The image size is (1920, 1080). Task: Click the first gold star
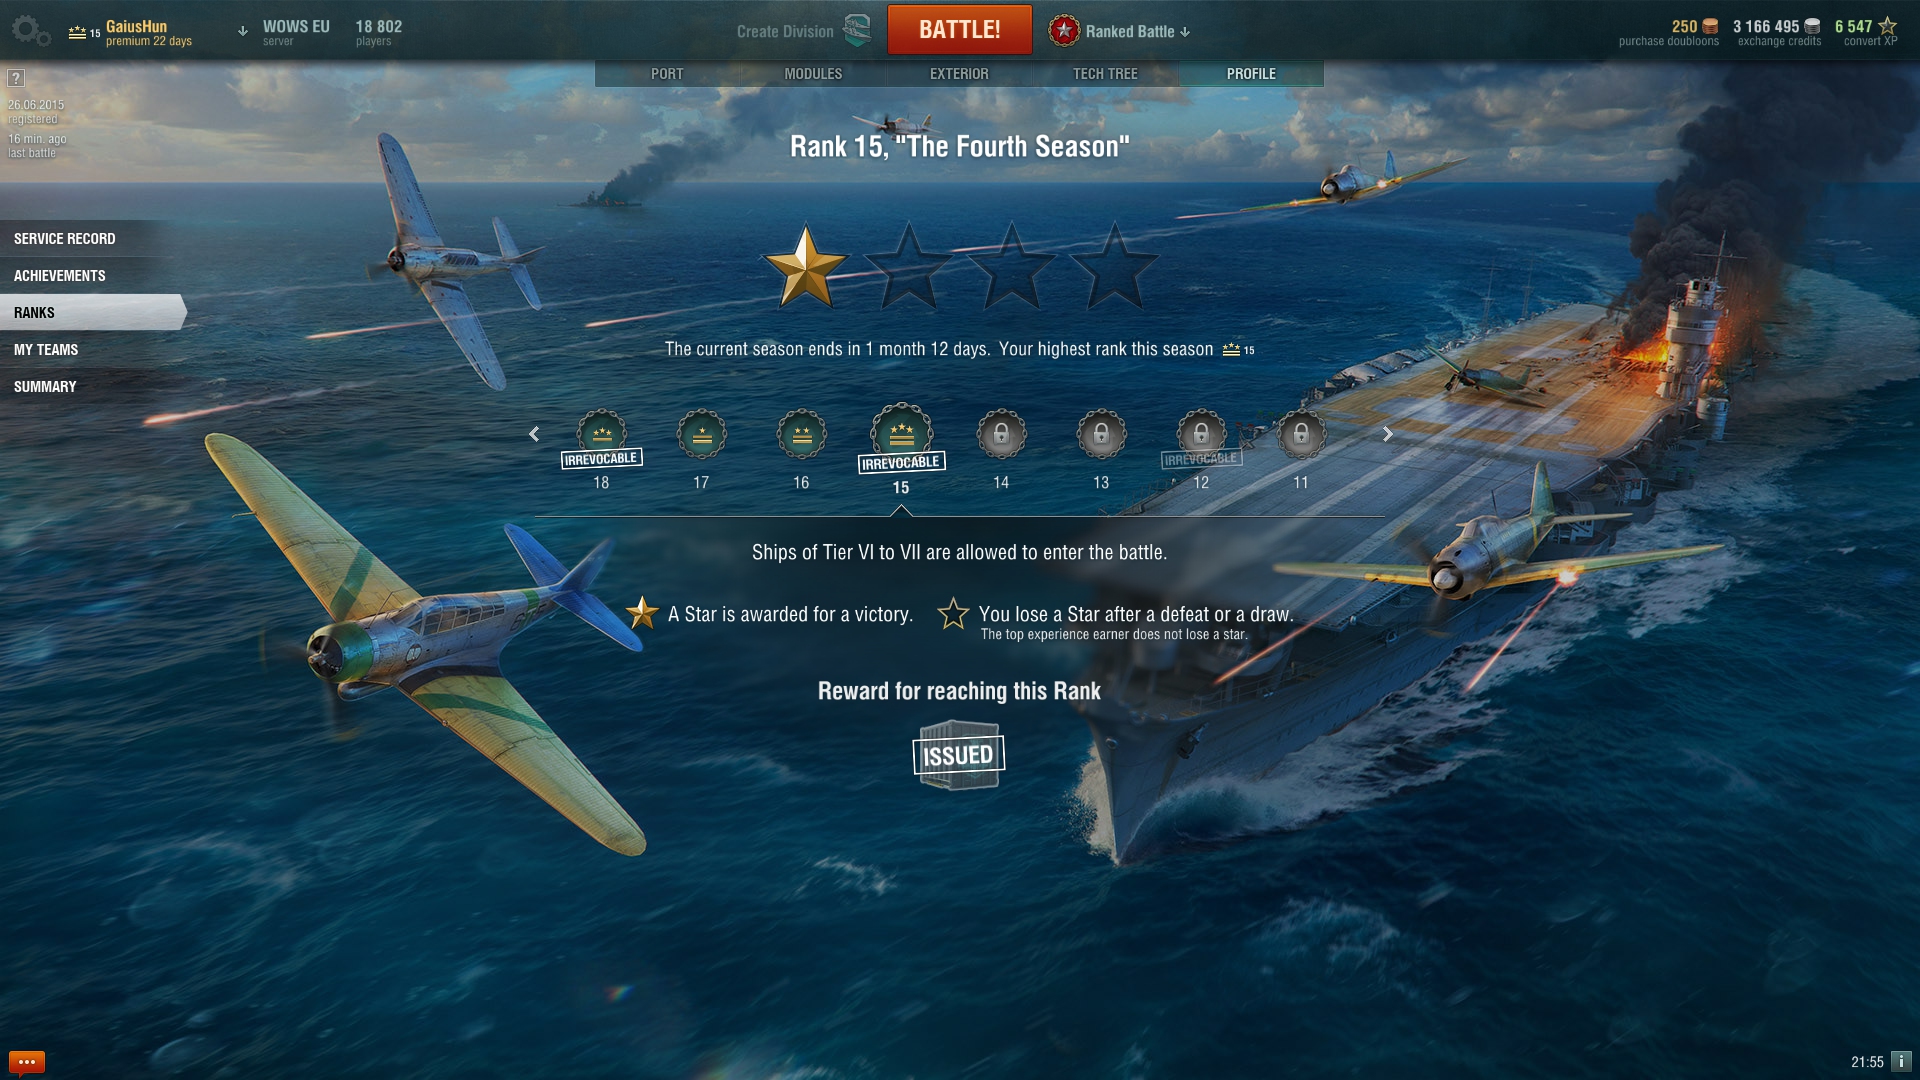[805, 267]
